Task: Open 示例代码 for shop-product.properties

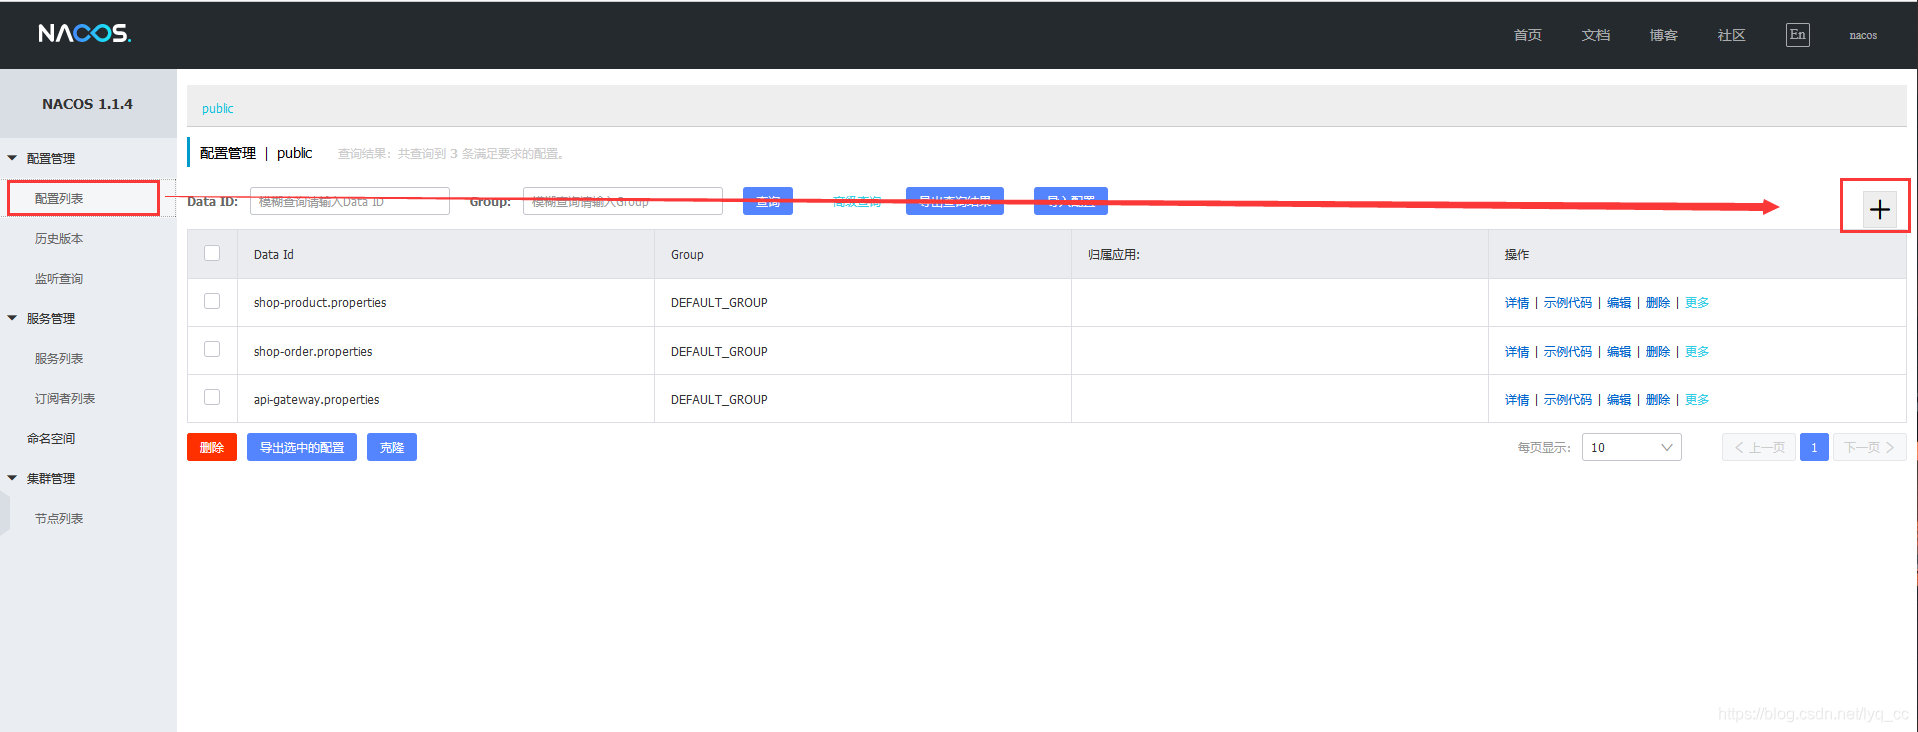Action: point(1568,302)
